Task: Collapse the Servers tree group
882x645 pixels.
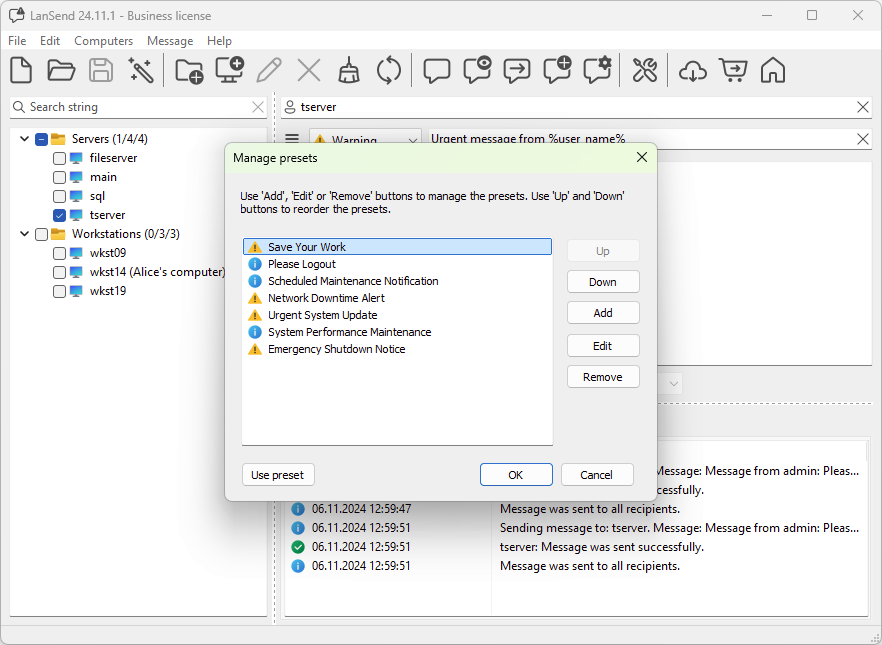Action: coord(24,139)
